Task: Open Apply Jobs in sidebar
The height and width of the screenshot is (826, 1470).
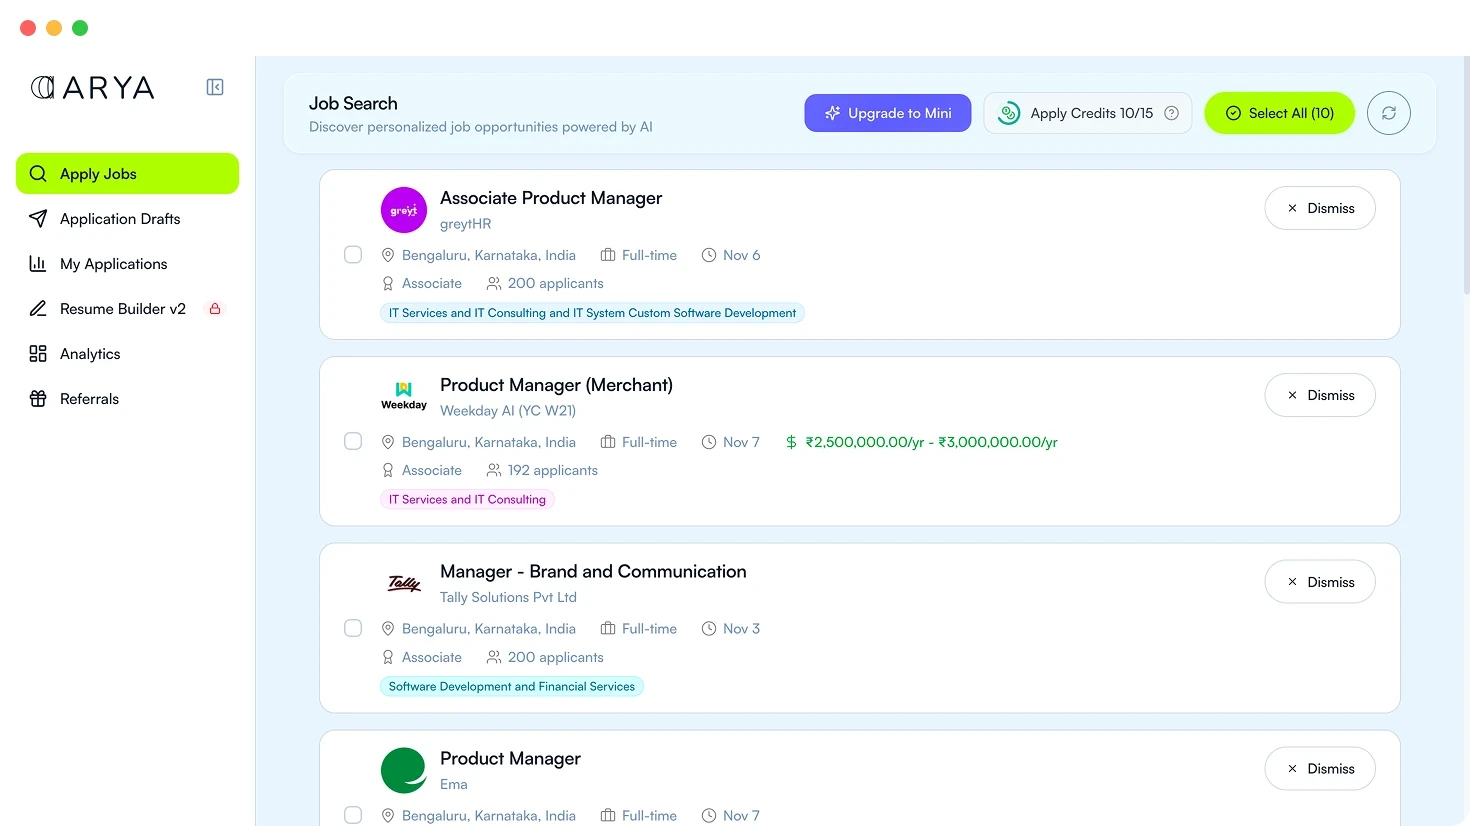Action: pos(127,173)
